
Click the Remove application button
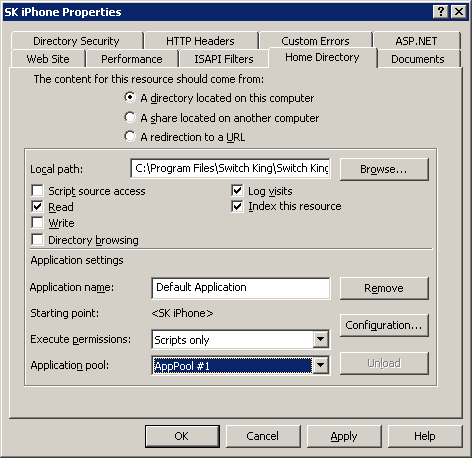(384, 288)
